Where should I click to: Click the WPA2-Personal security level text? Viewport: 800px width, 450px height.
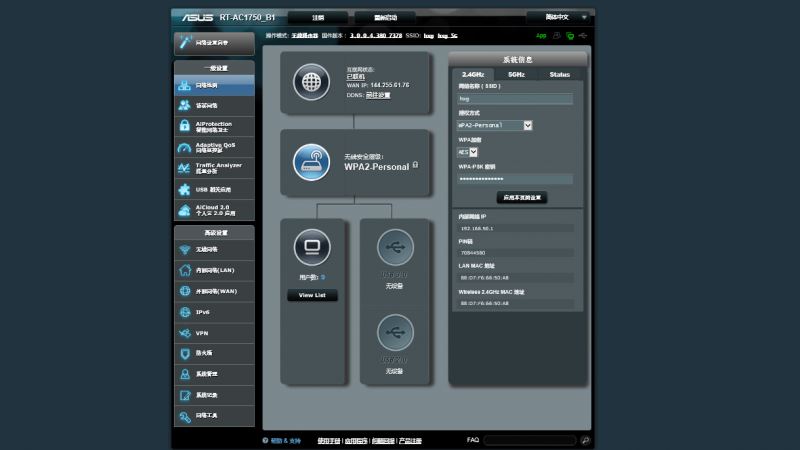click(x=377, y=167)
